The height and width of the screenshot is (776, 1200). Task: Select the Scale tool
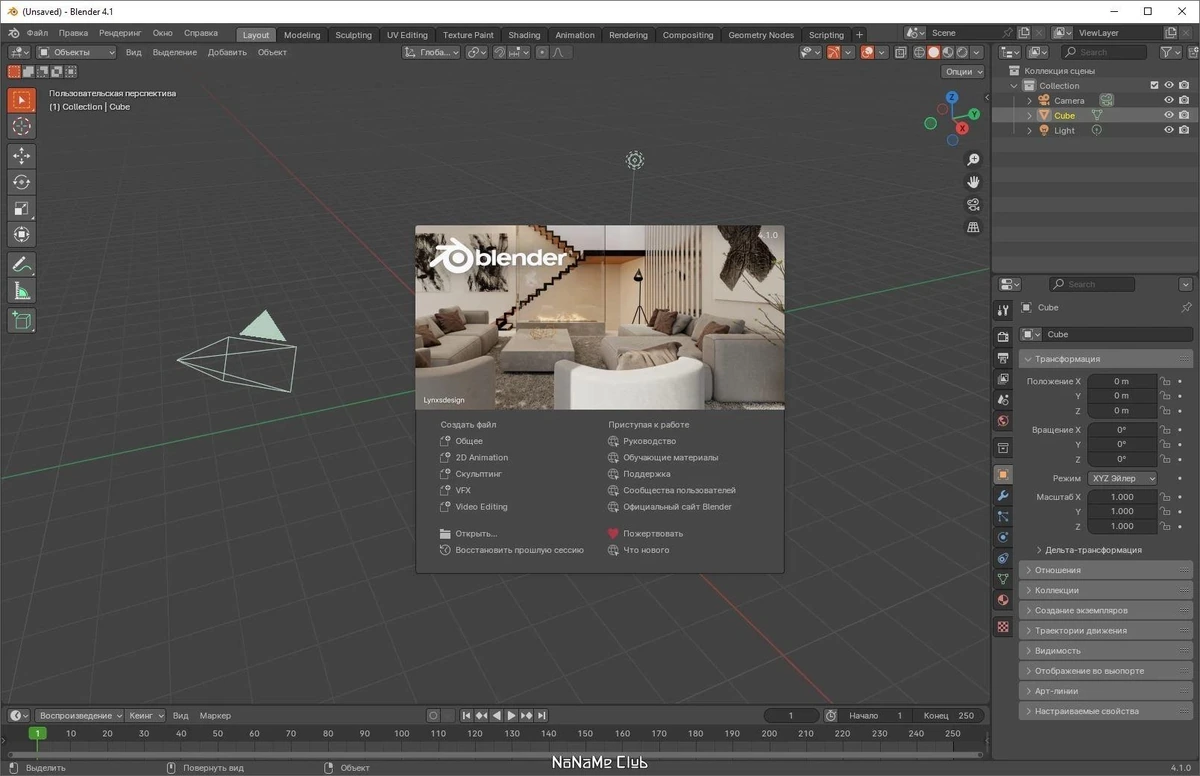tap(21, 208)
